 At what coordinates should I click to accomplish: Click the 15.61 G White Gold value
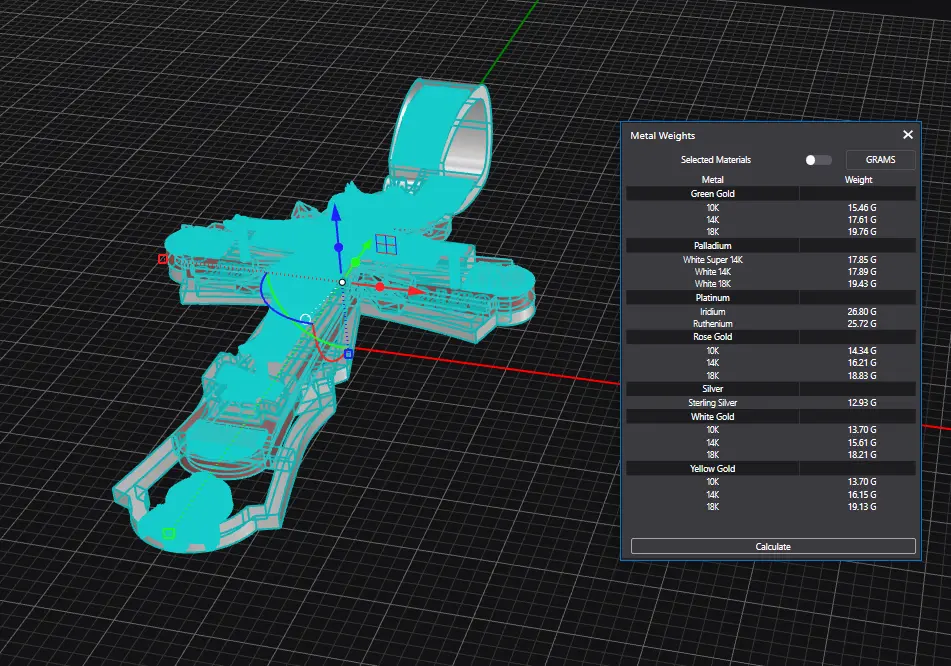click(862, 443)
